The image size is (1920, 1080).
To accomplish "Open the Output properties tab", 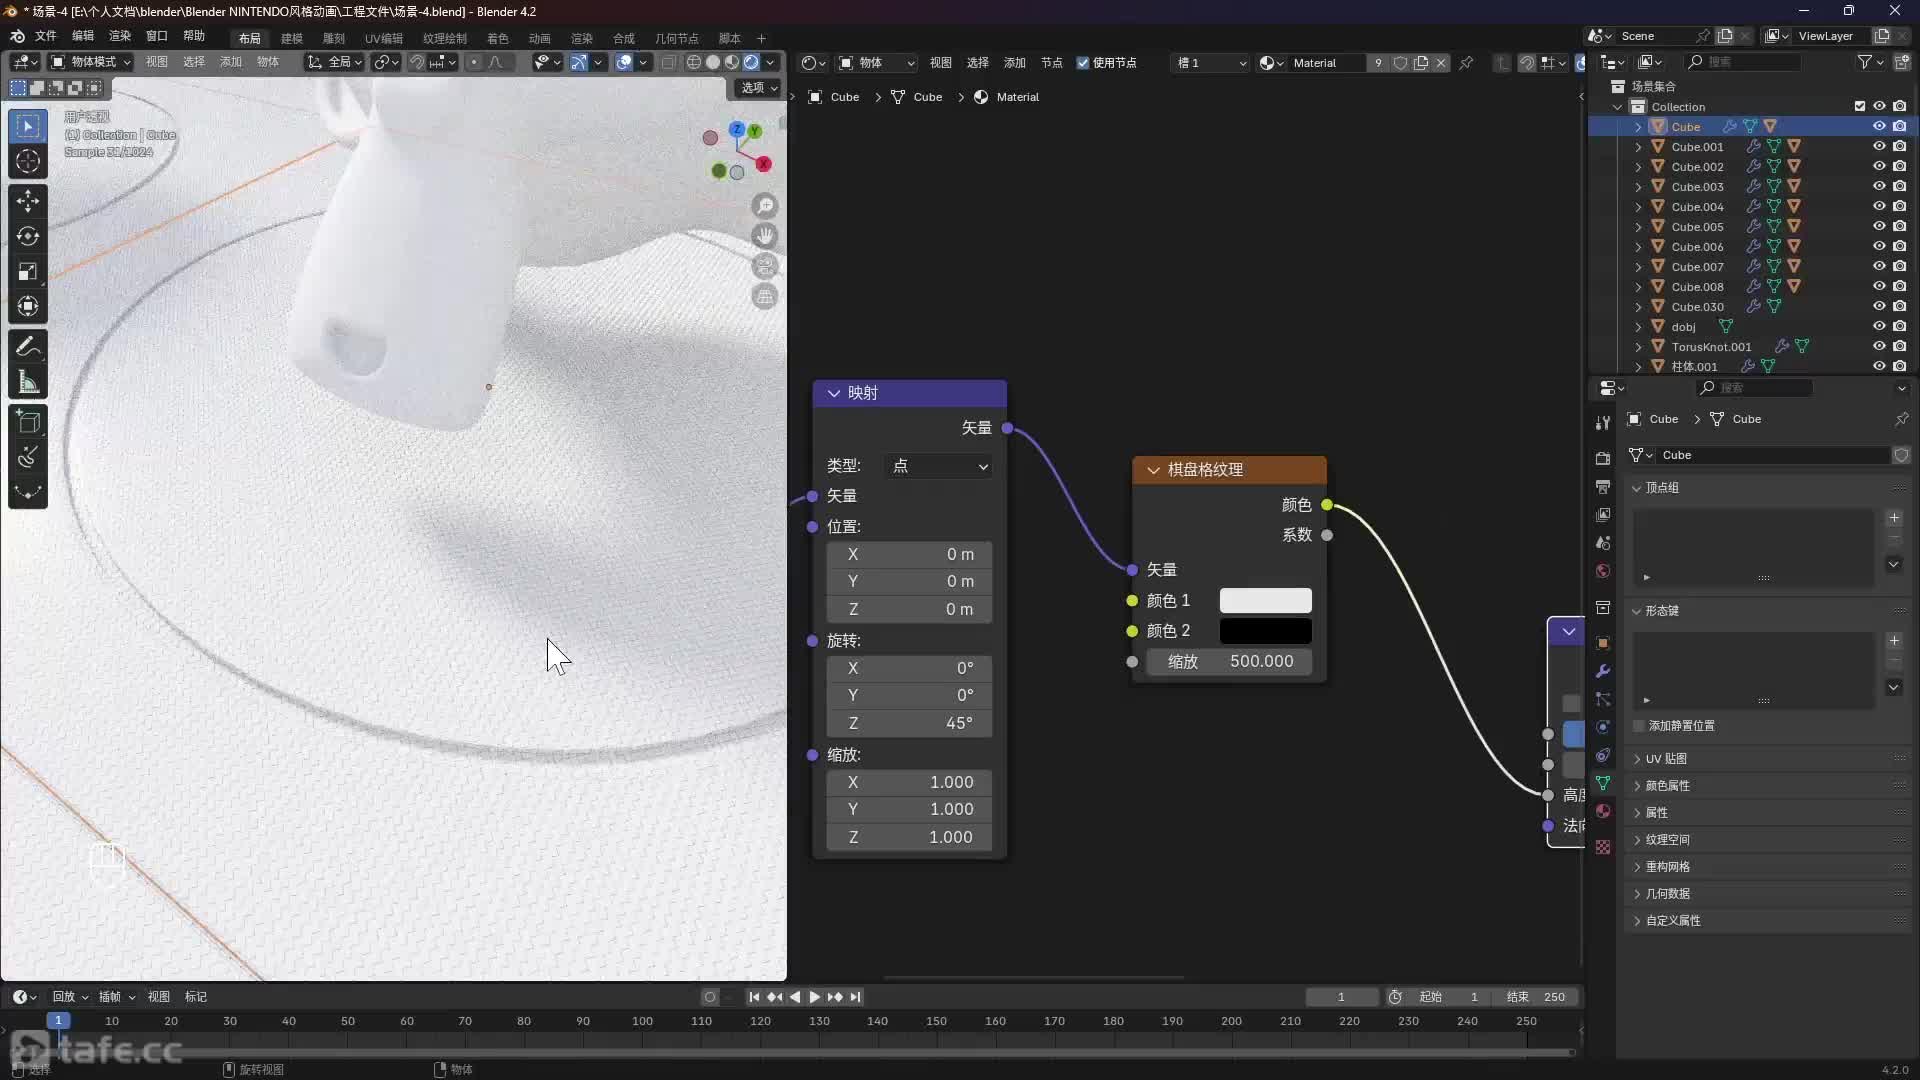I will [x=1603, y=486].
